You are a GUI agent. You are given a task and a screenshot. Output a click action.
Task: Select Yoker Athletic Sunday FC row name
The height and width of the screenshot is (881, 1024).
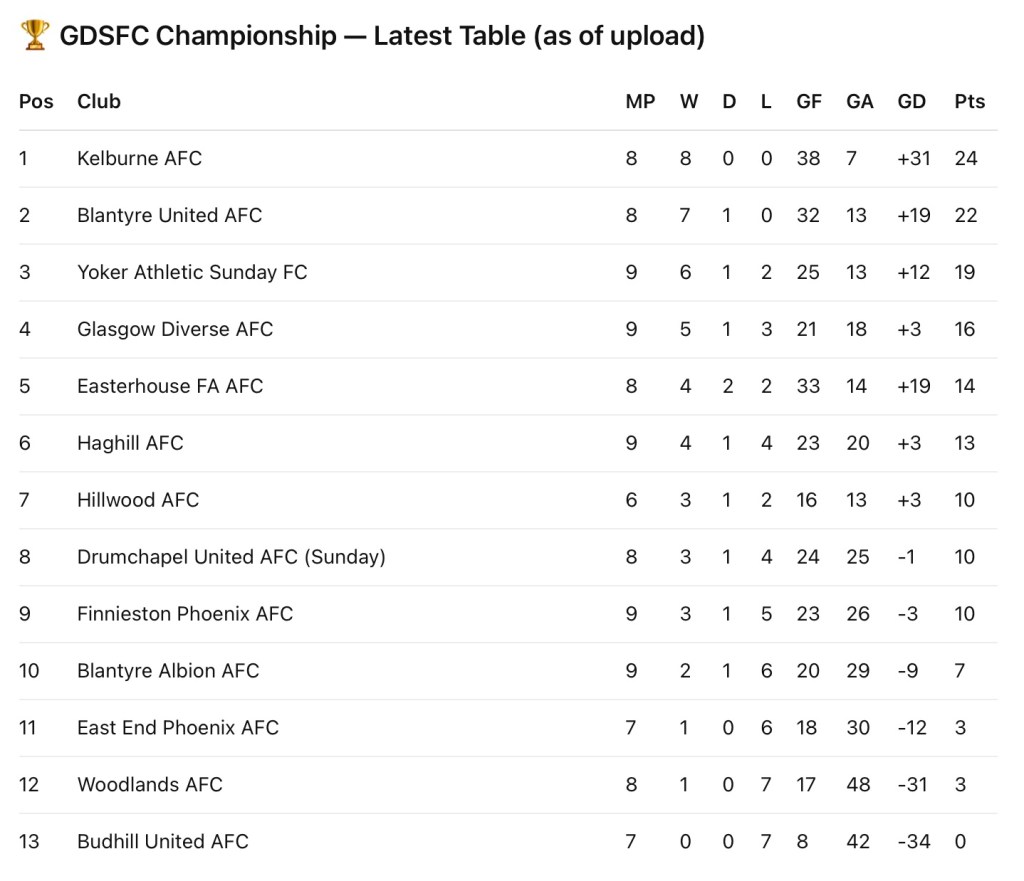[x=192, y=272]
